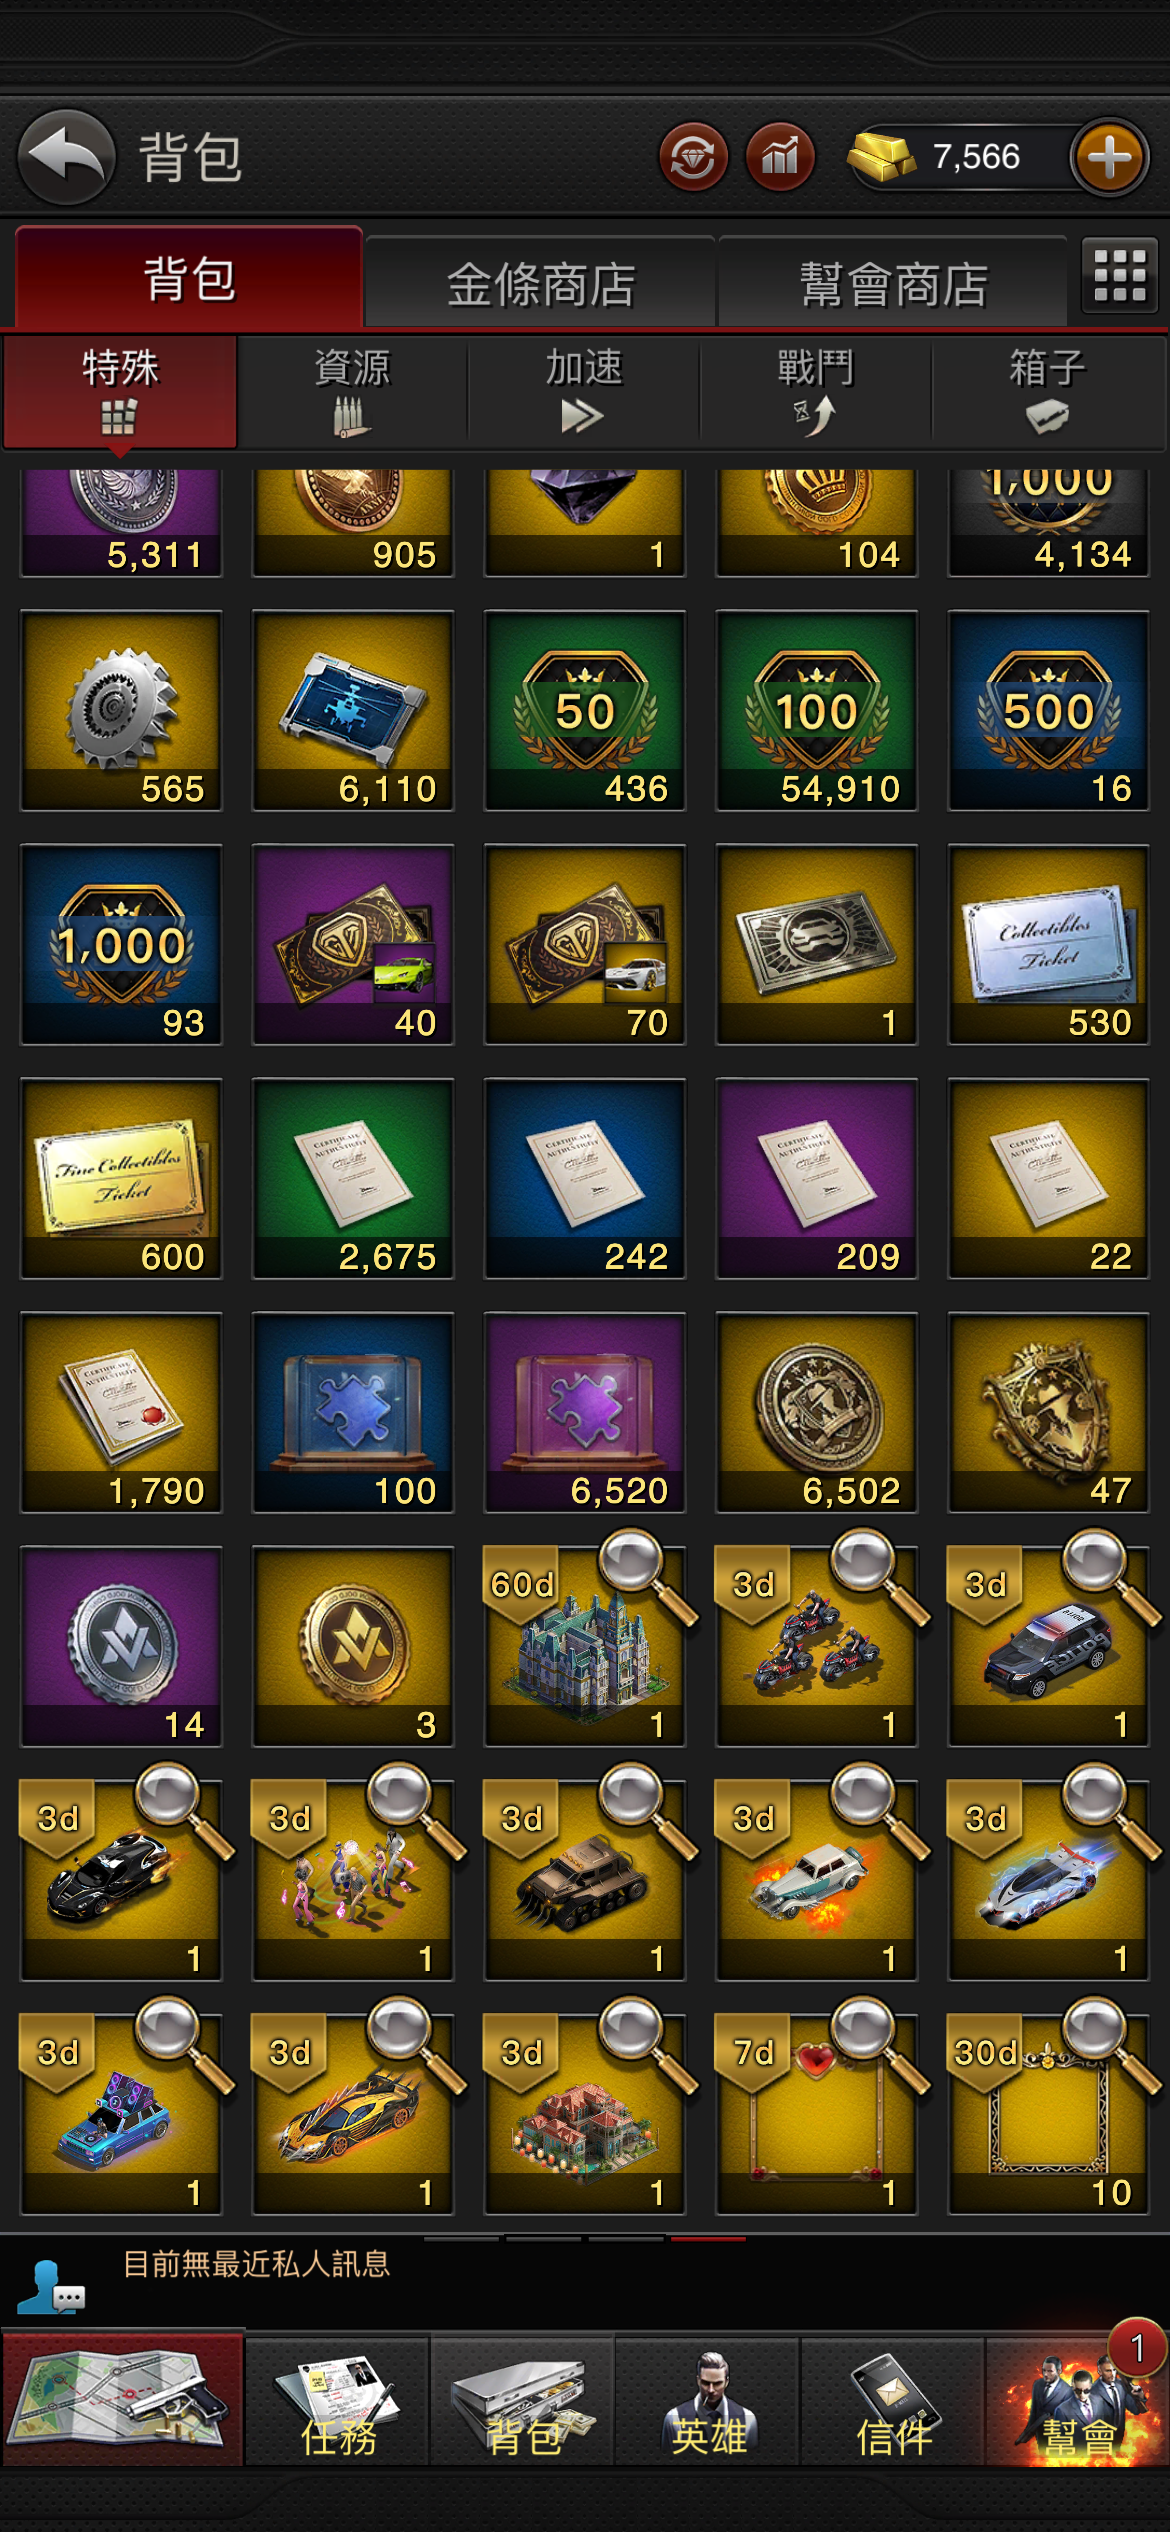
Task: Select the 加速 category tab
Action: click(x=584, y=391)
